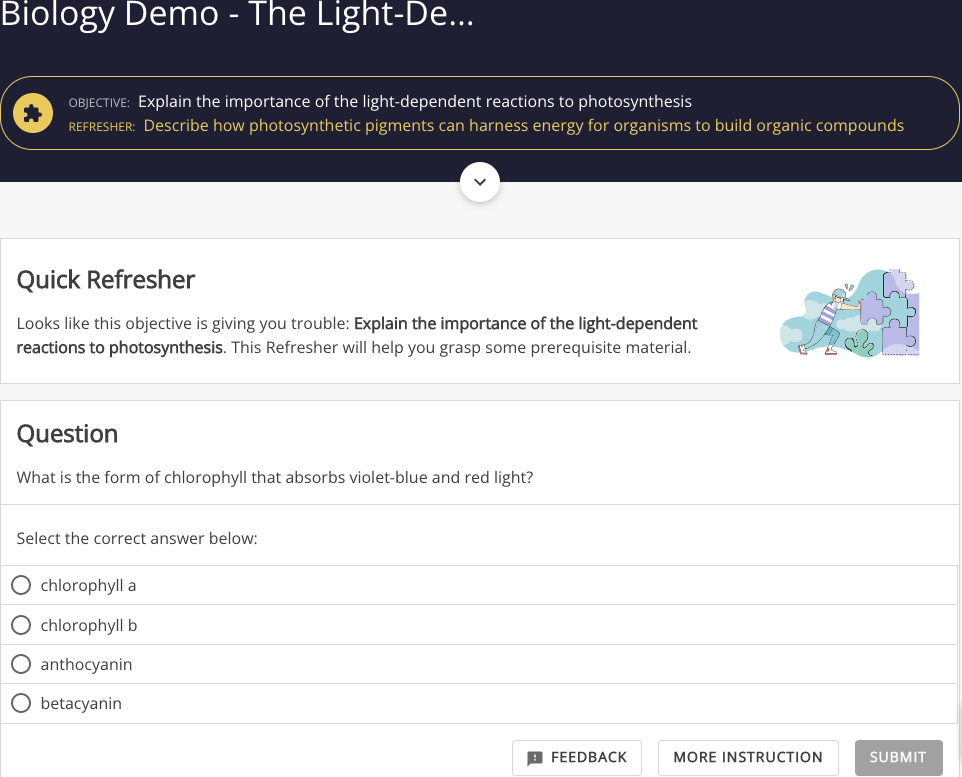The image size is (962, 777).
Task: Click the Feedback button's speech bubble icon
Action: 535,758
